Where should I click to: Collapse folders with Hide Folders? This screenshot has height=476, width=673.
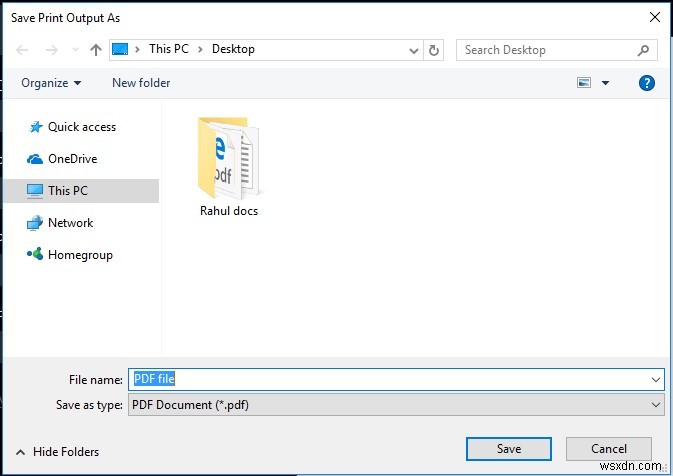pos(58,452)
